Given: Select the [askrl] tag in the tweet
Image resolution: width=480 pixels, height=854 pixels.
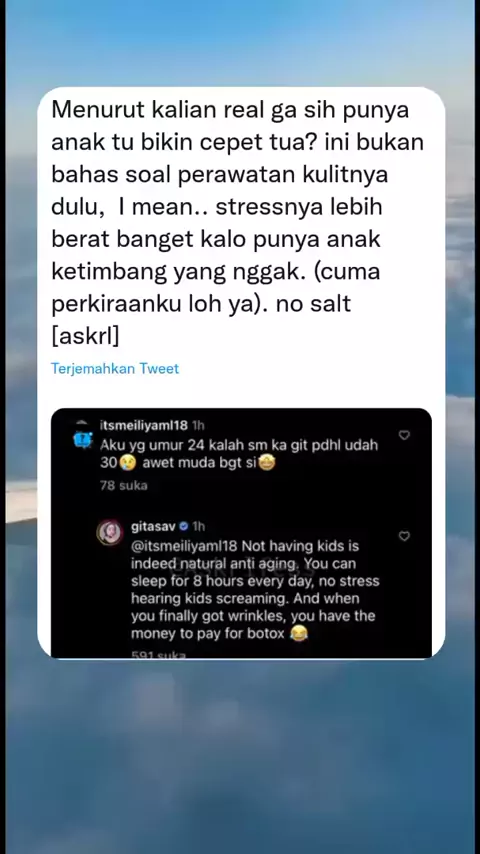Looking at the screenshot, I should (x=85, y=336).
